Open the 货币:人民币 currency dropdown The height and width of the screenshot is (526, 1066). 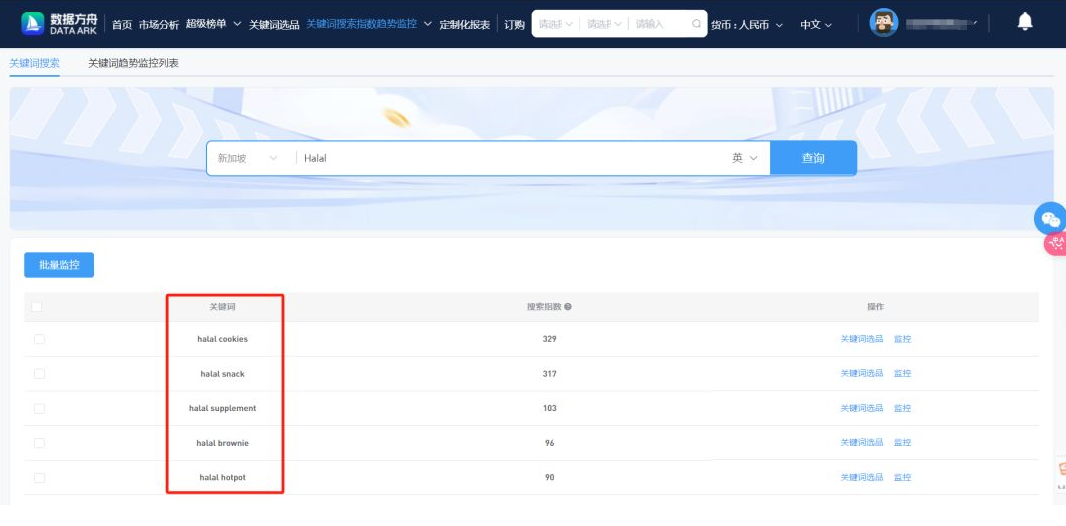pyautogui.click(x=747, y=24)
